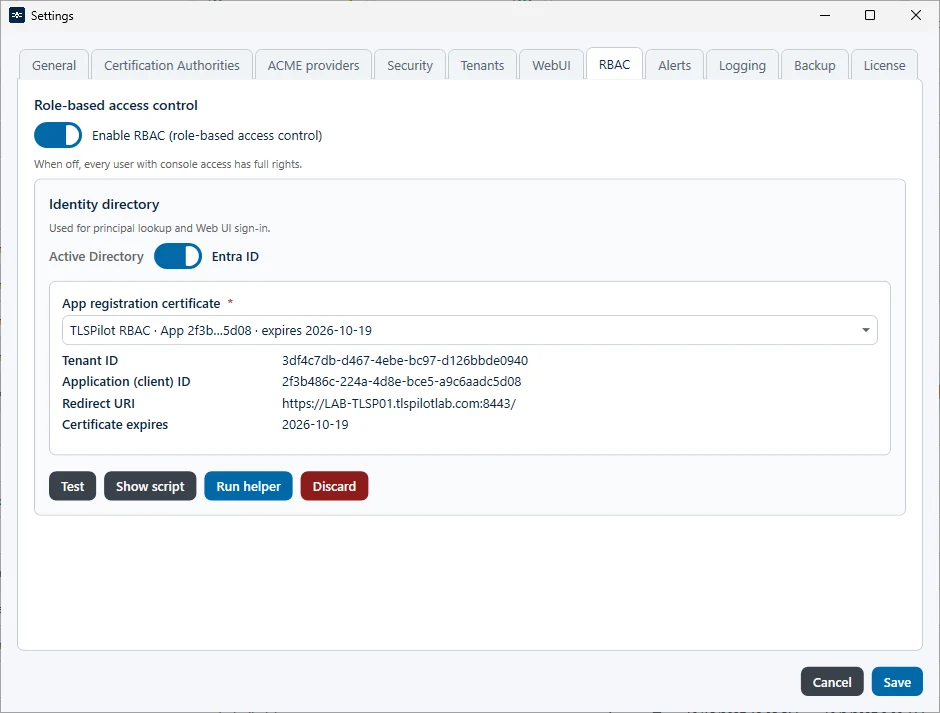Open the Backup tab

(815, 65)
